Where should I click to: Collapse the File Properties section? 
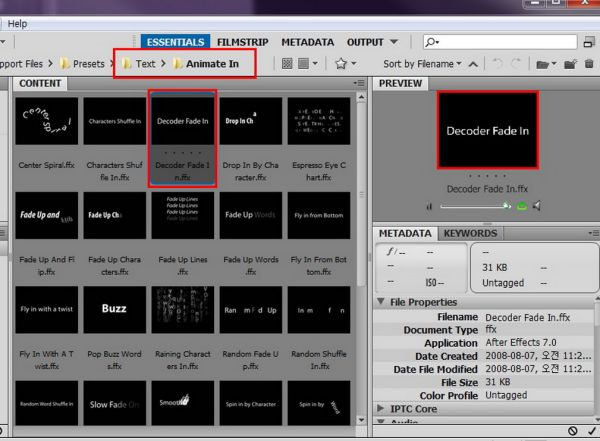(381, 301)
